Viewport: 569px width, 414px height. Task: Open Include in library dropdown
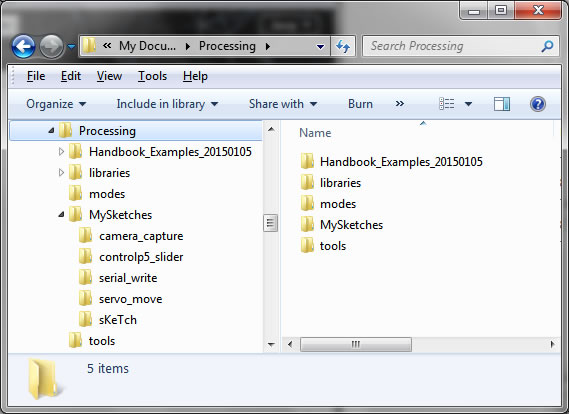pos(167,104)
